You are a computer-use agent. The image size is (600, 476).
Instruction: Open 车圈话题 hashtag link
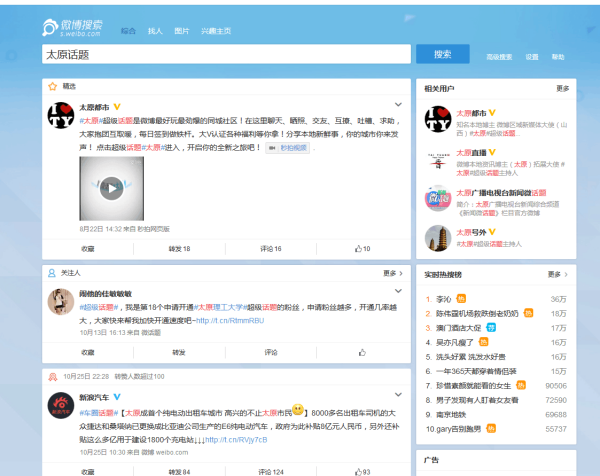(x=98, y=413)
